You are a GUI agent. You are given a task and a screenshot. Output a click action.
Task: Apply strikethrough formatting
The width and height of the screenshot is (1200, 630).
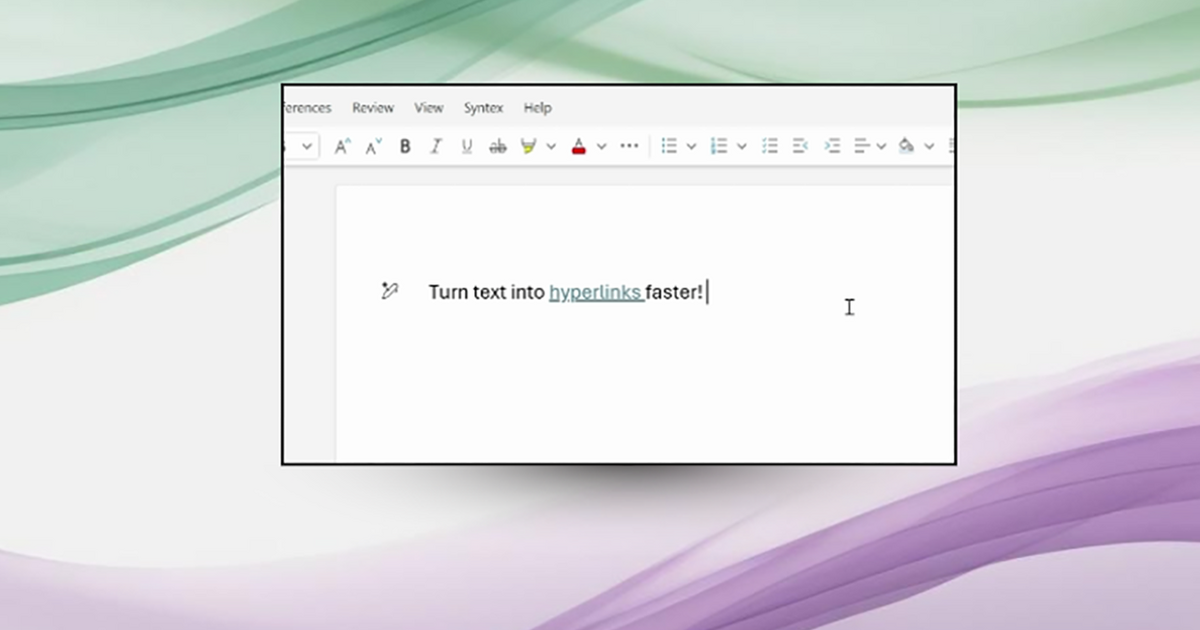[497, 146]
